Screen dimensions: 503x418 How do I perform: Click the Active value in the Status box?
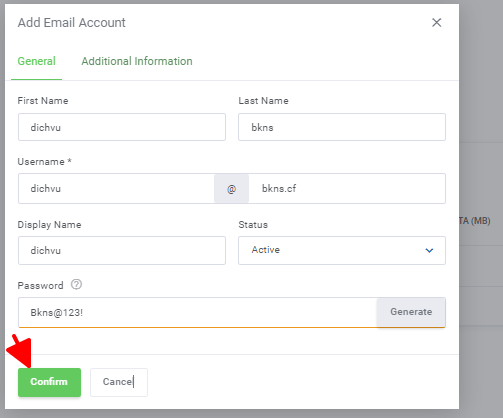[266, 250]
